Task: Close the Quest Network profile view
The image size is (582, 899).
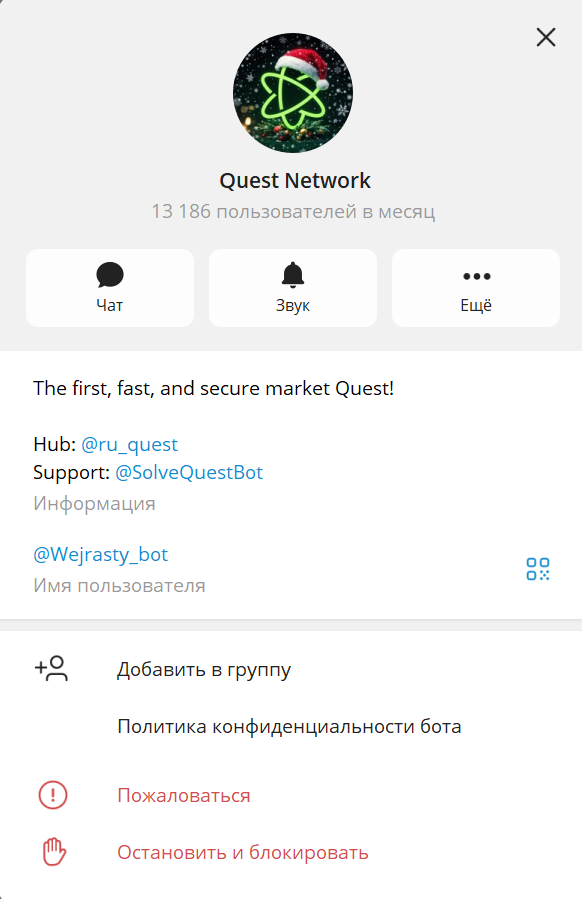Action: (x=545, y=37)
